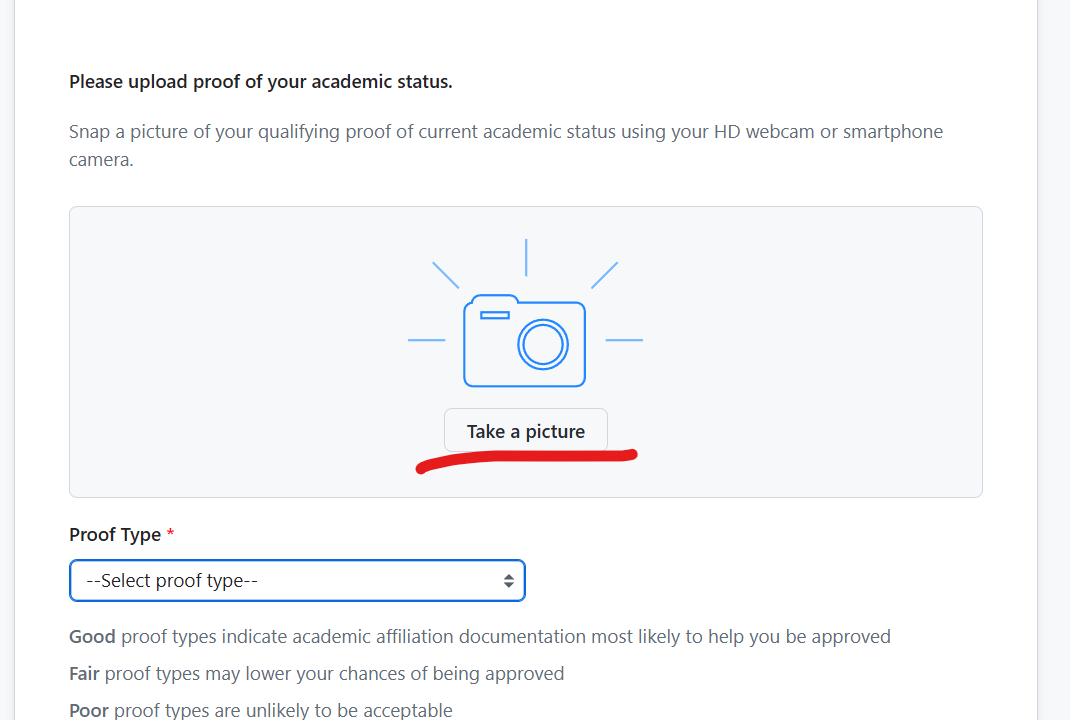
Task: Click the bold word Fair
Action: (x=84, y=674)
